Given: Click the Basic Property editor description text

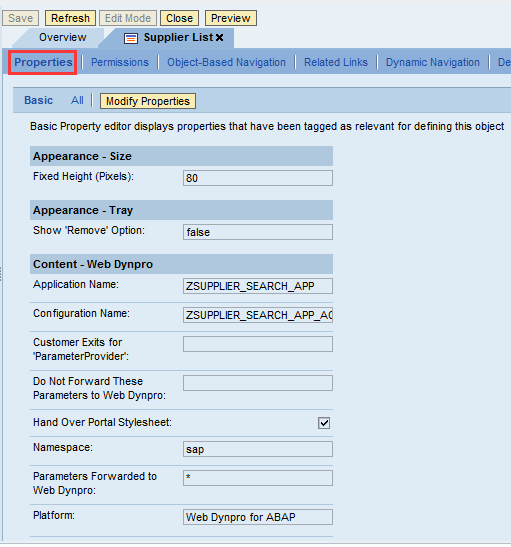Looking at the screenshot, I should pos(267,126).
